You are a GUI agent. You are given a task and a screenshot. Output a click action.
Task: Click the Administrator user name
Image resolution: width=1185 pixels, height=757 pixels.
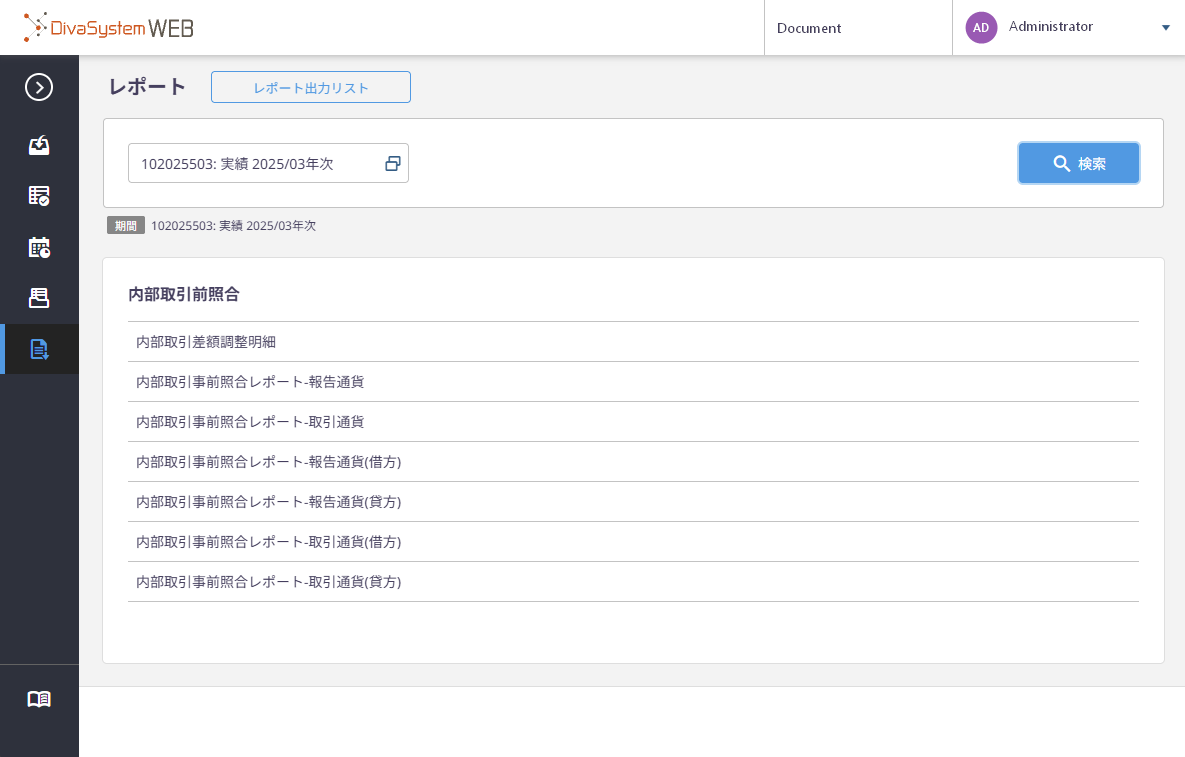(1050, 26)
